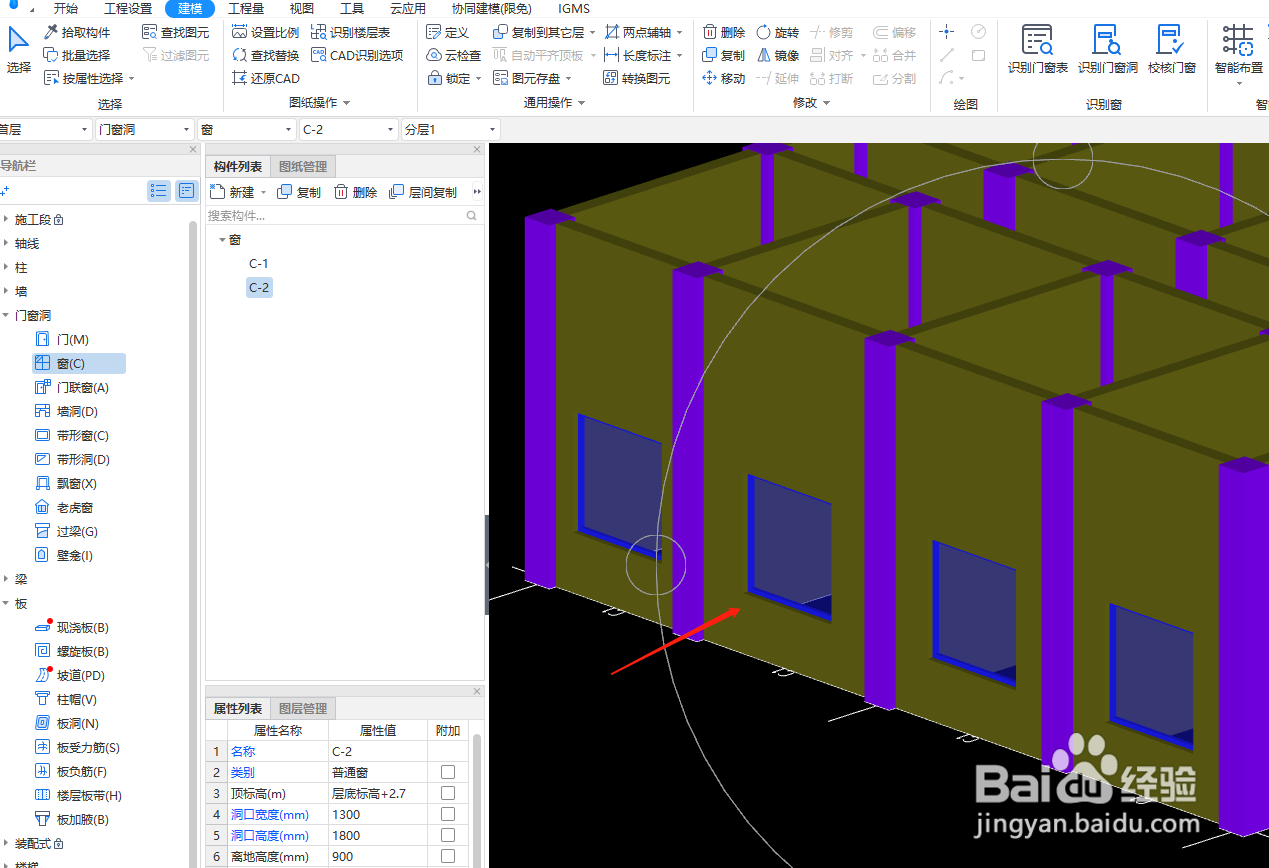
Task: Click the 批量选择 batch select tool
Action: (x=77, y=55)
